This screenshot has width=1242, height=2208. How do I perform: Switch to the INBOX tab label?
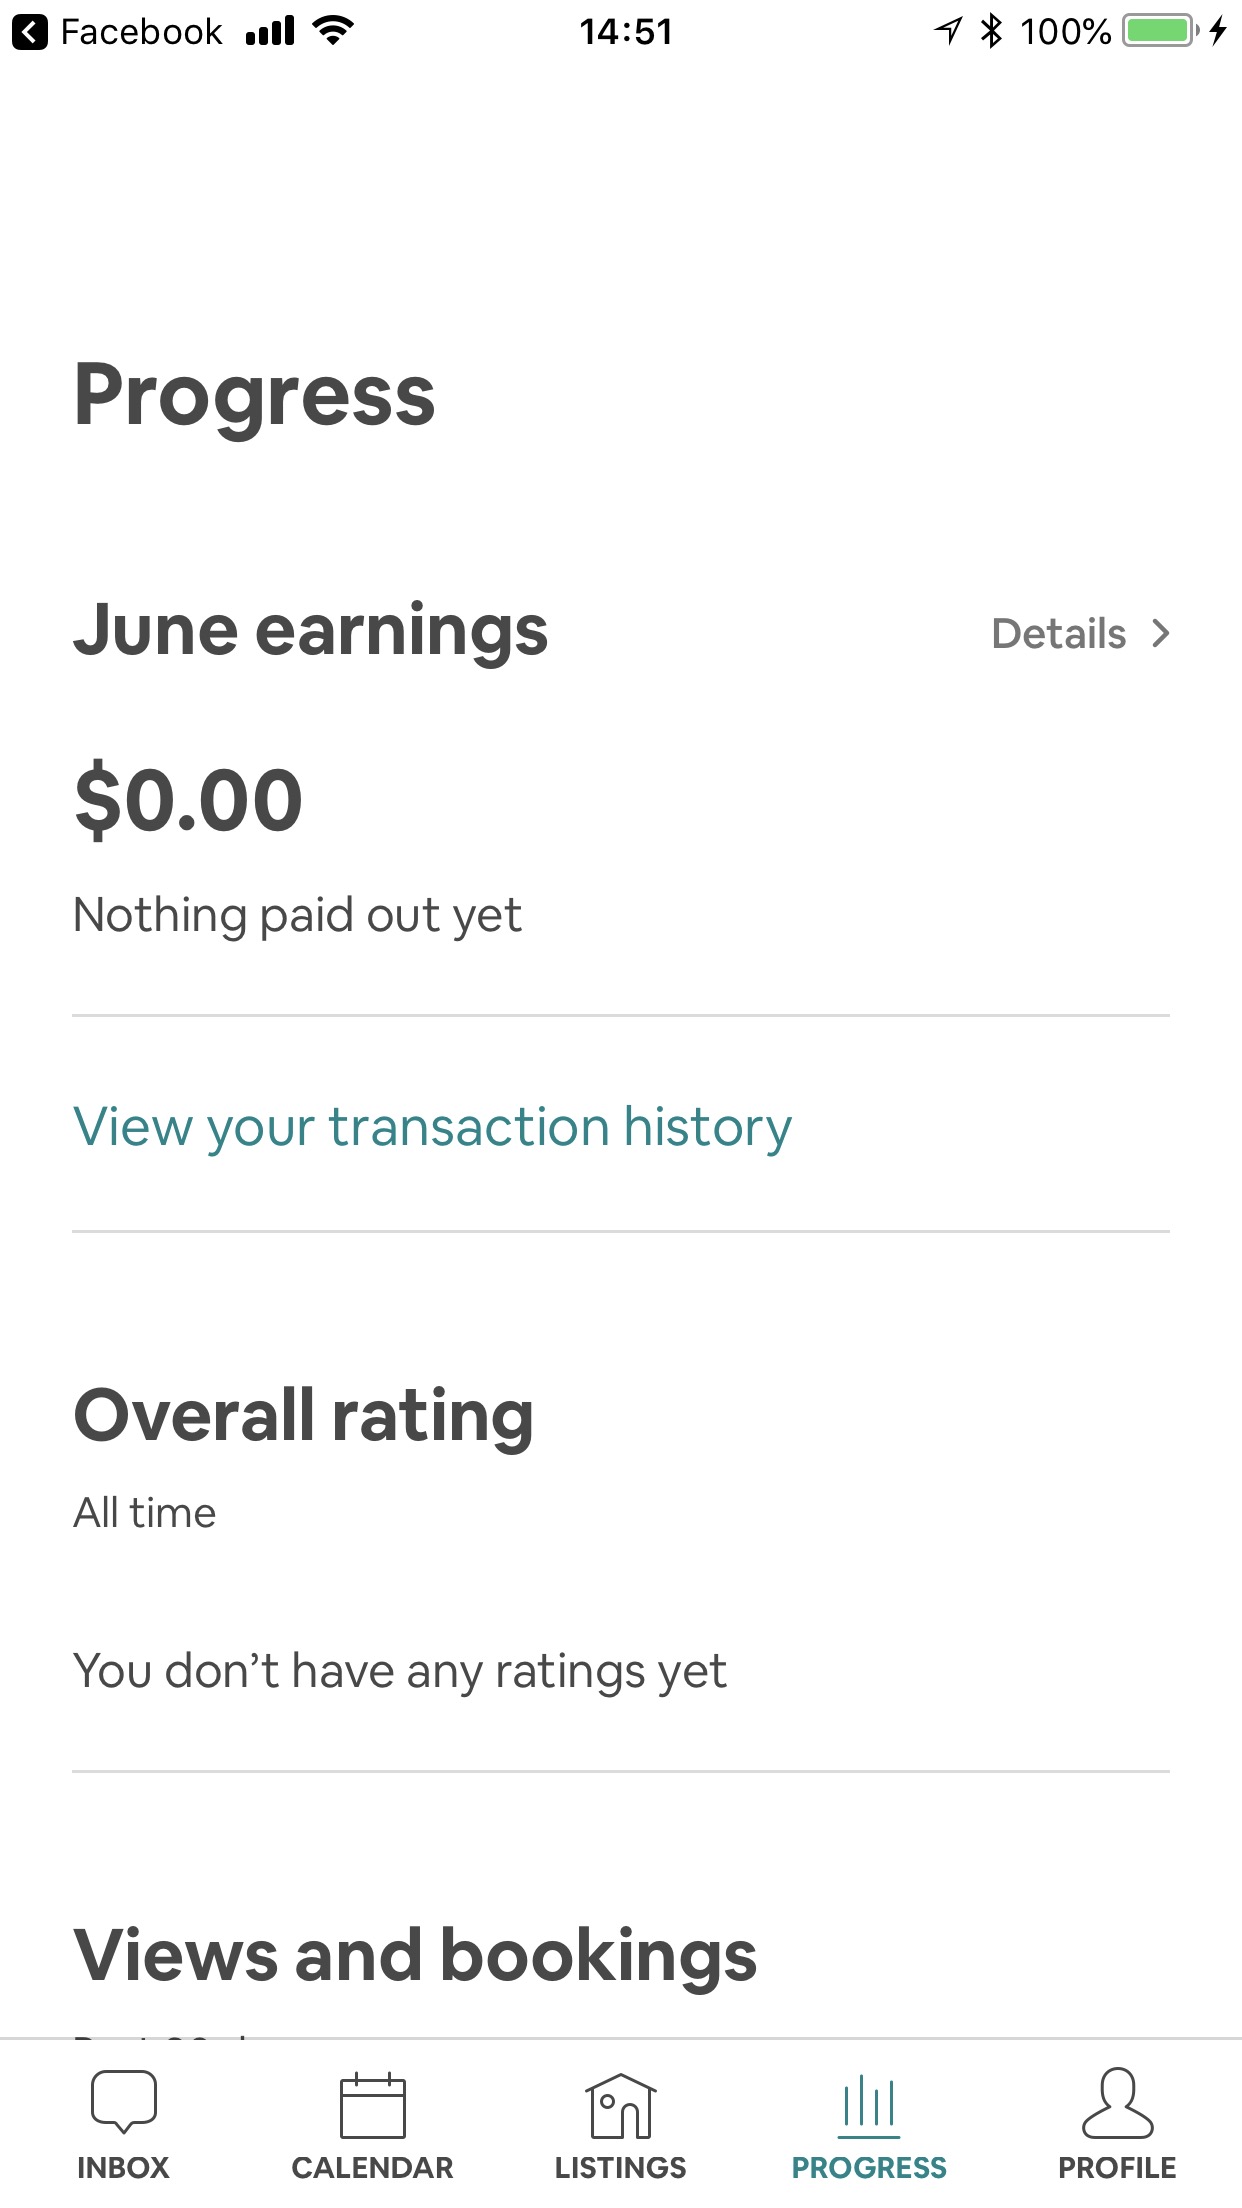[123, 2167]
